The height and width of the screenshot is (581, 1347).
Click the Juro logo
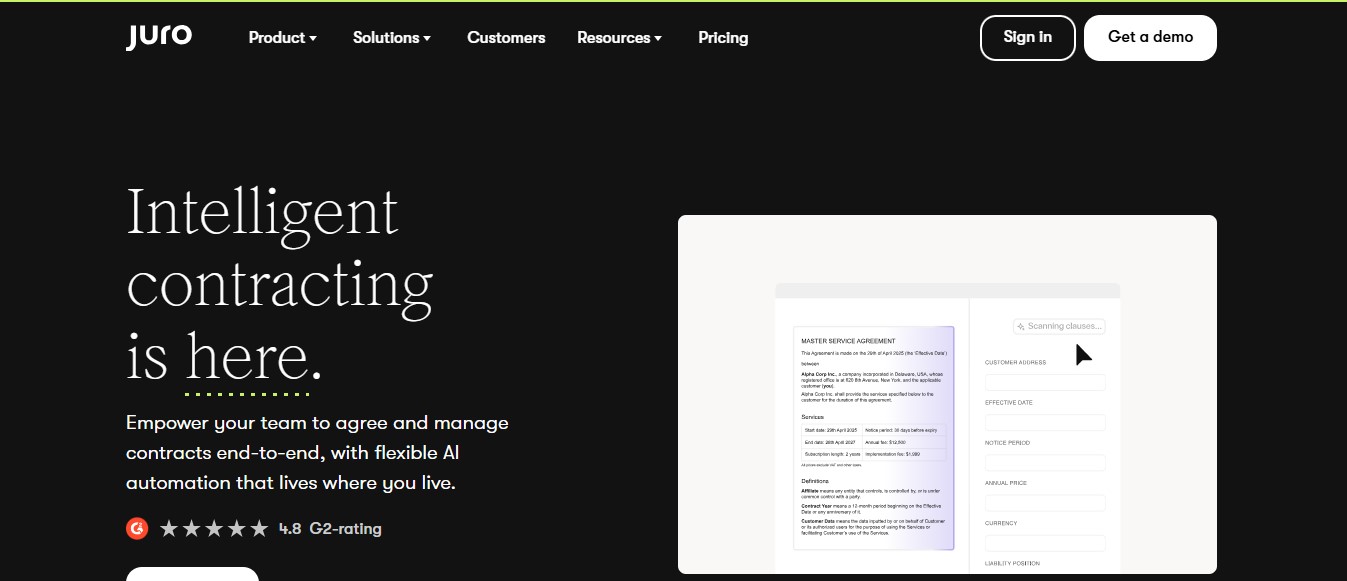pyautogui.click(x=159, y=37)
